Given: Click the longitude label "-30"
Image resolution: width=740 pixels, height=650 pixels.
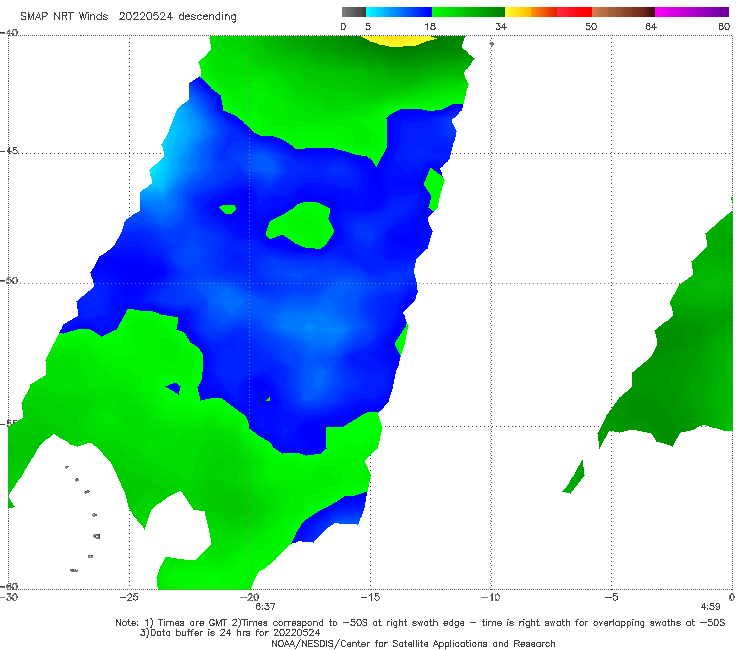Looking at the screenshot, I should [x=9, y=597].
